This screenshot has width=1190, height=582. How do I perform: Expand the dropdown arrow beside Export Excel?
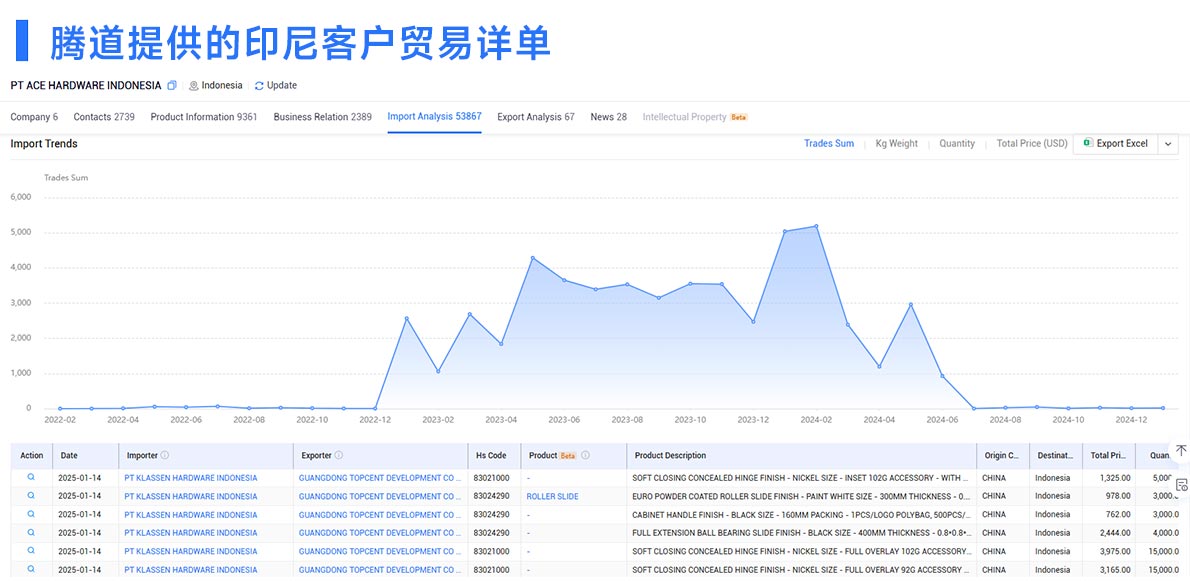click(x=1168, y=143)
